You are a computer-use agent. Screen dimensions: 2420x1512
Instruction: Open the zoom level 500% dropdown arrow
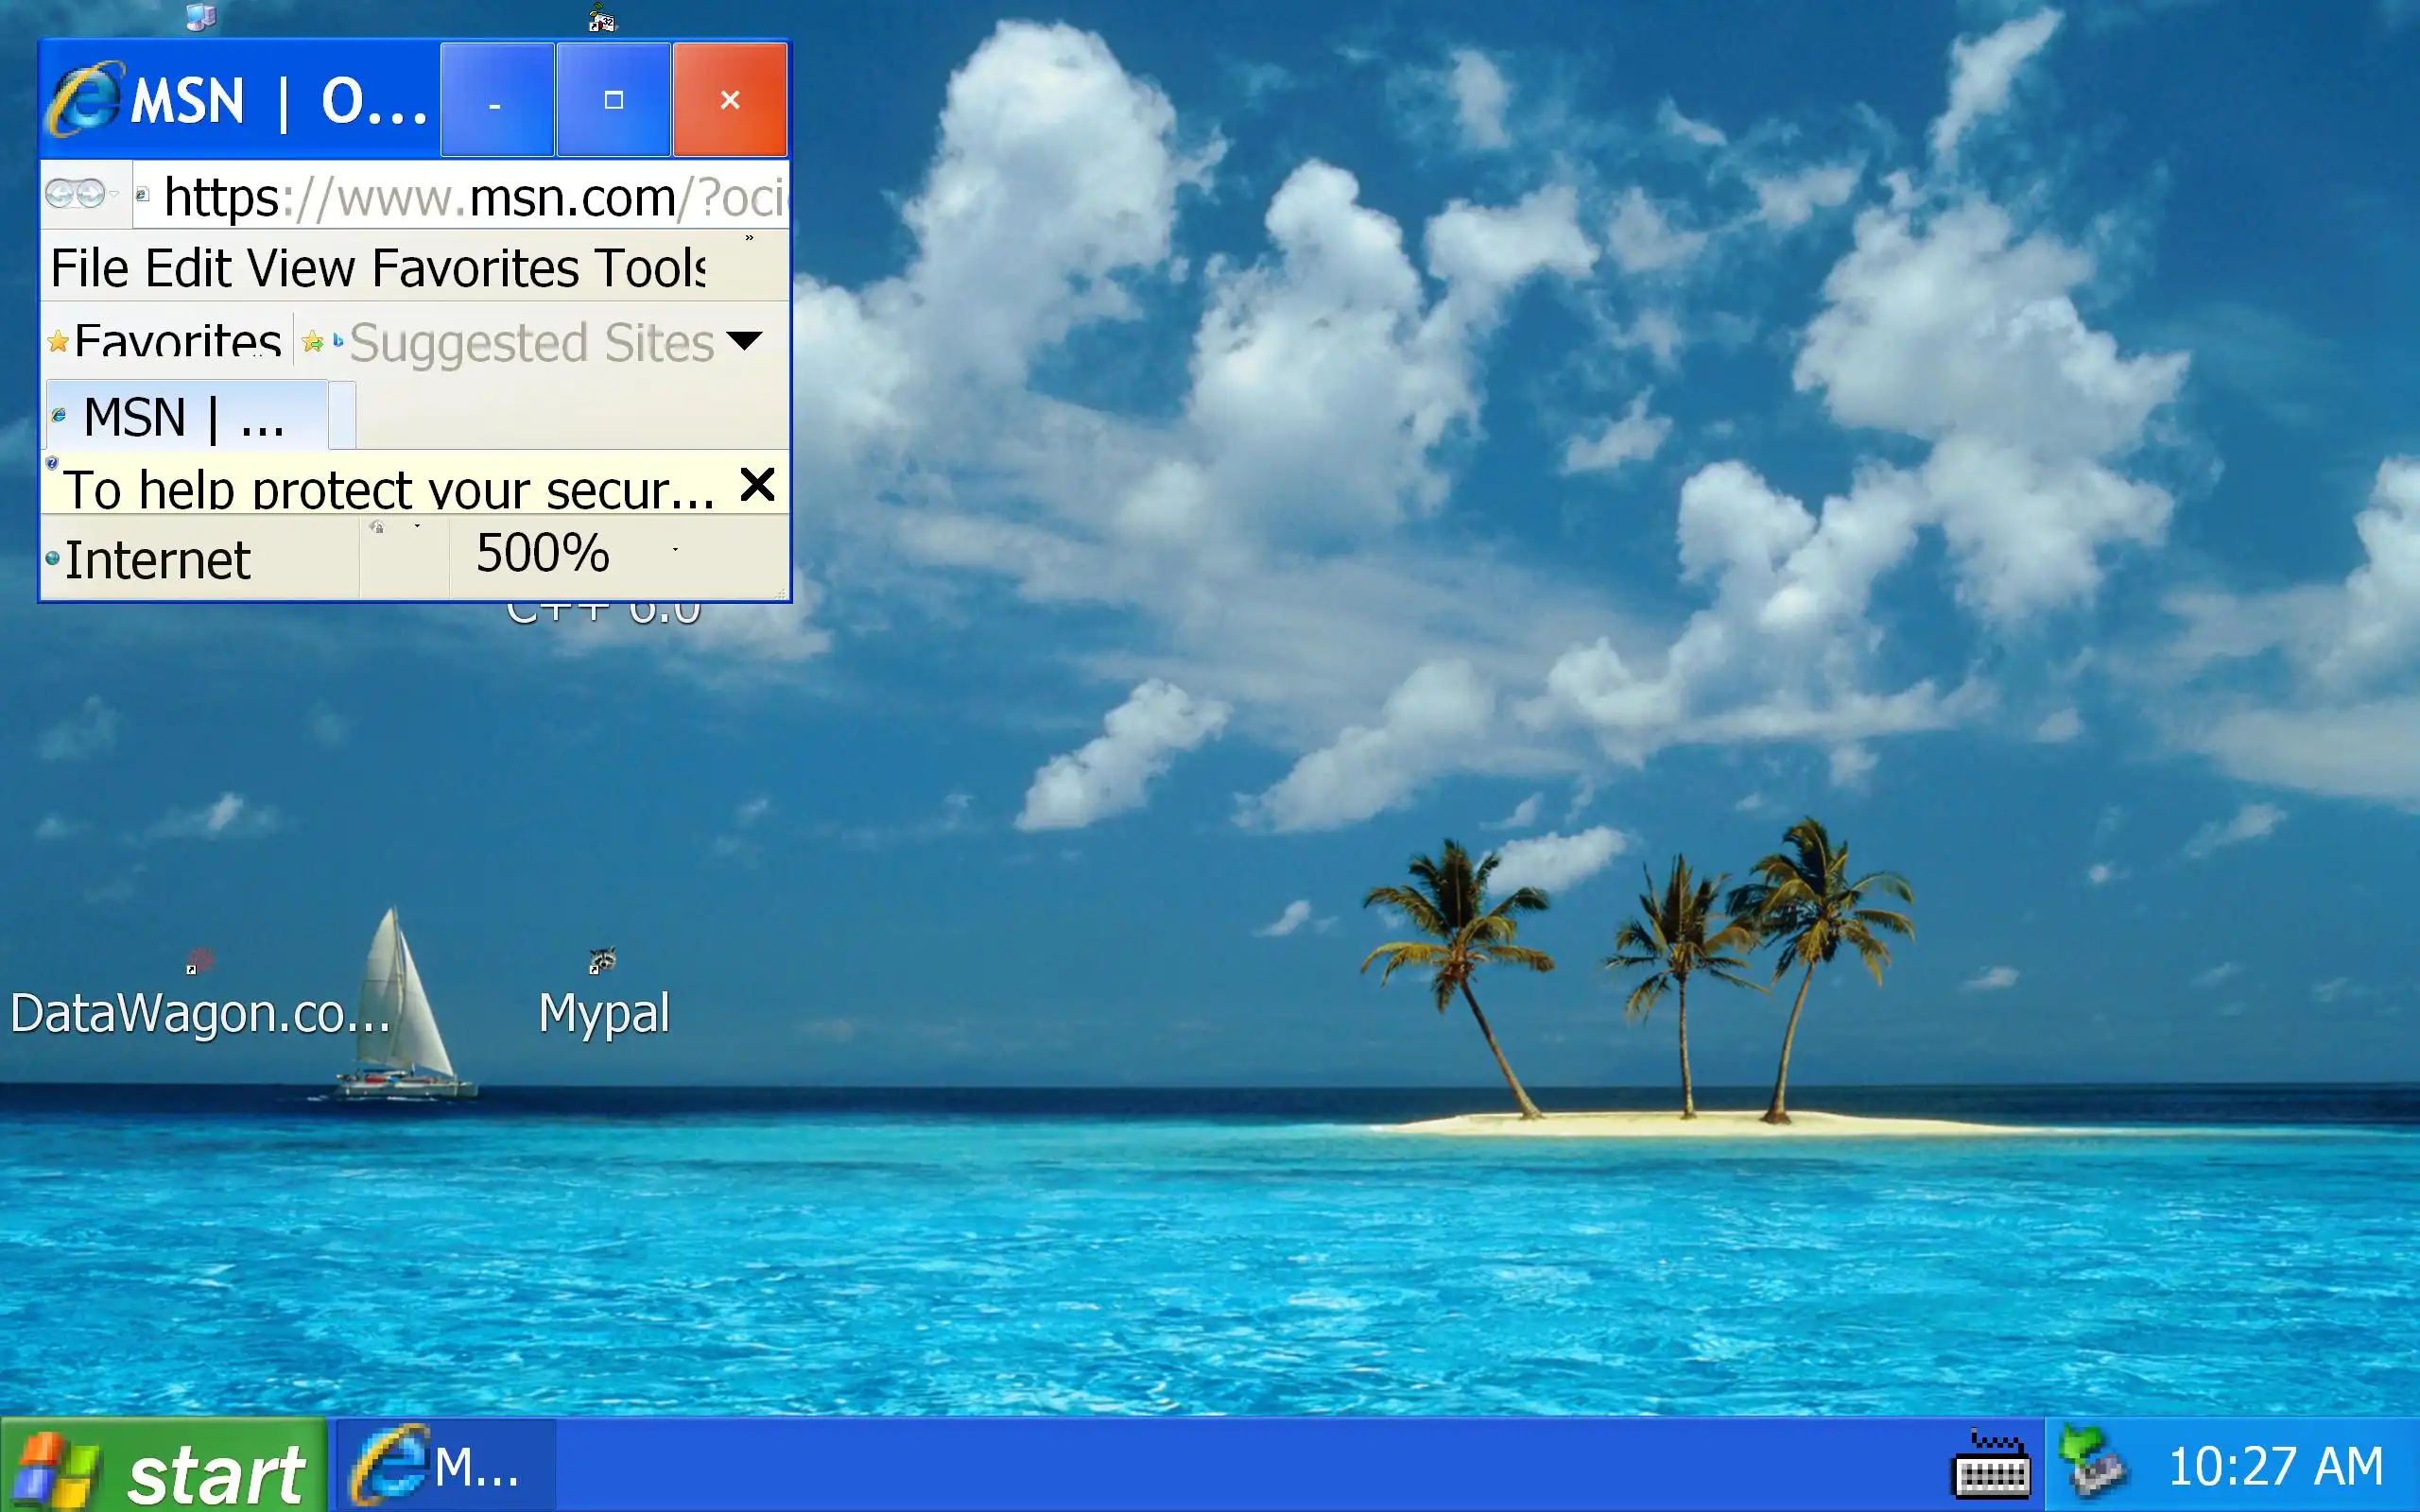[x=676, y=550]
